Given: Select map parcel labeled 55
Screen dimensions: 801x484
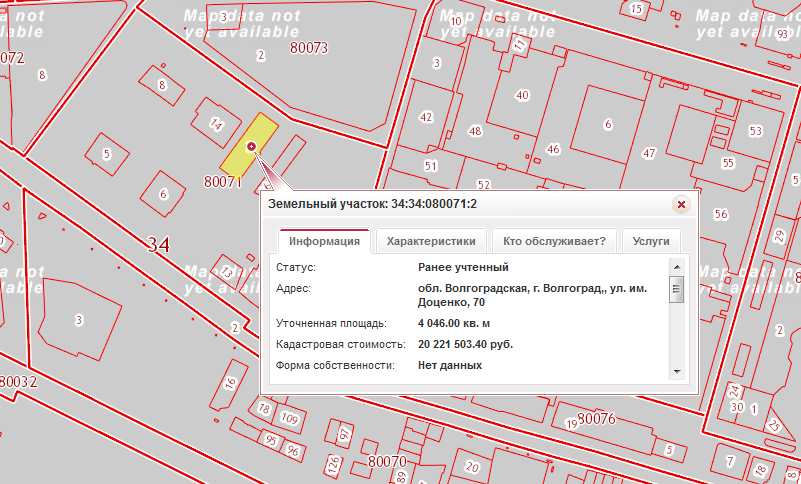Looking at the screenshot, I should click(x=728, y=163).
